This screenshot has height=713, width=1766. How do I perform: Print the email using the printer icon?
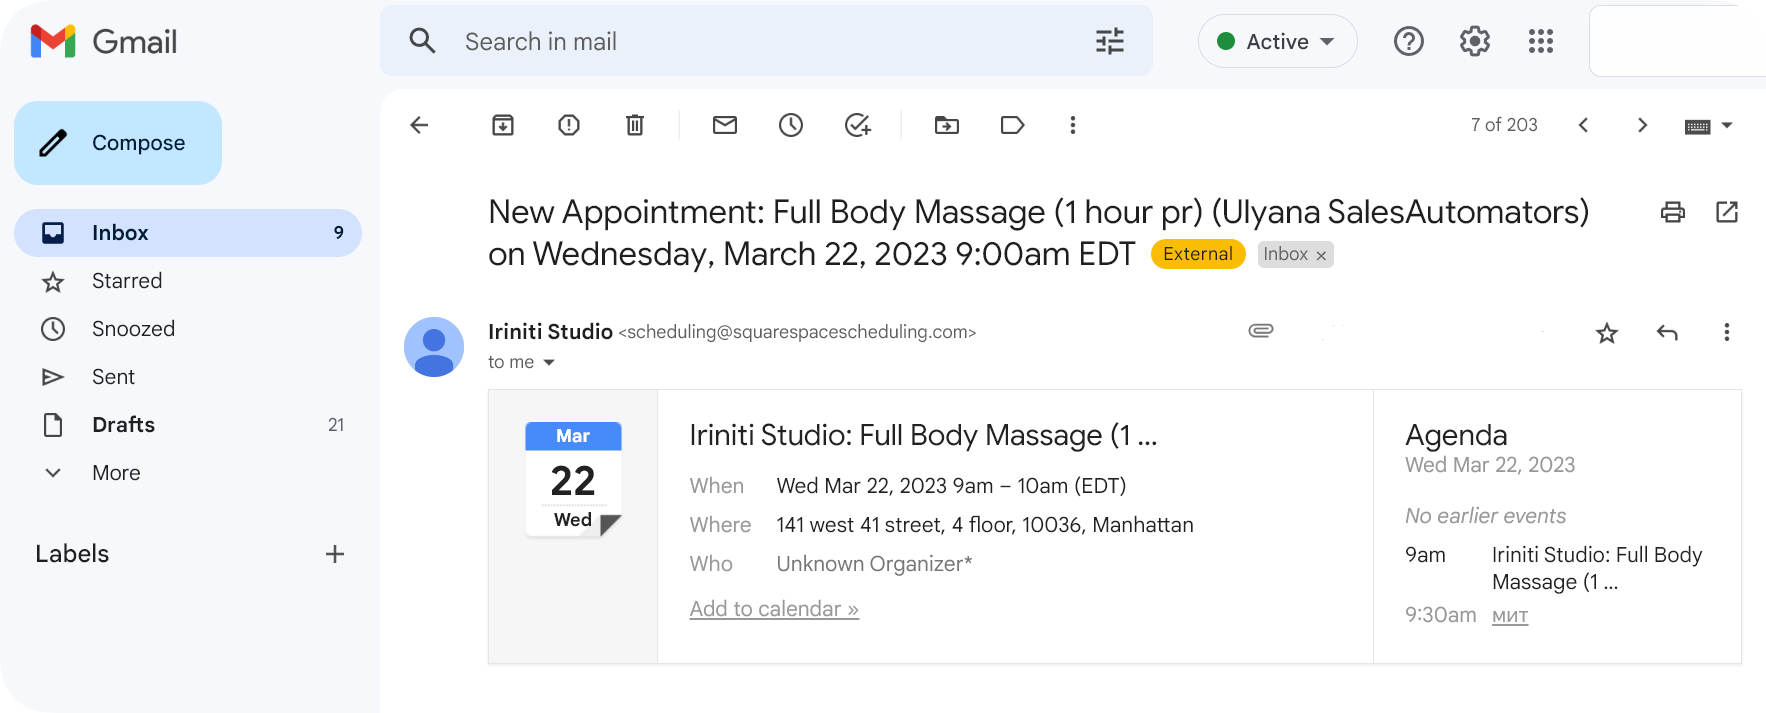click(1672, 212)
